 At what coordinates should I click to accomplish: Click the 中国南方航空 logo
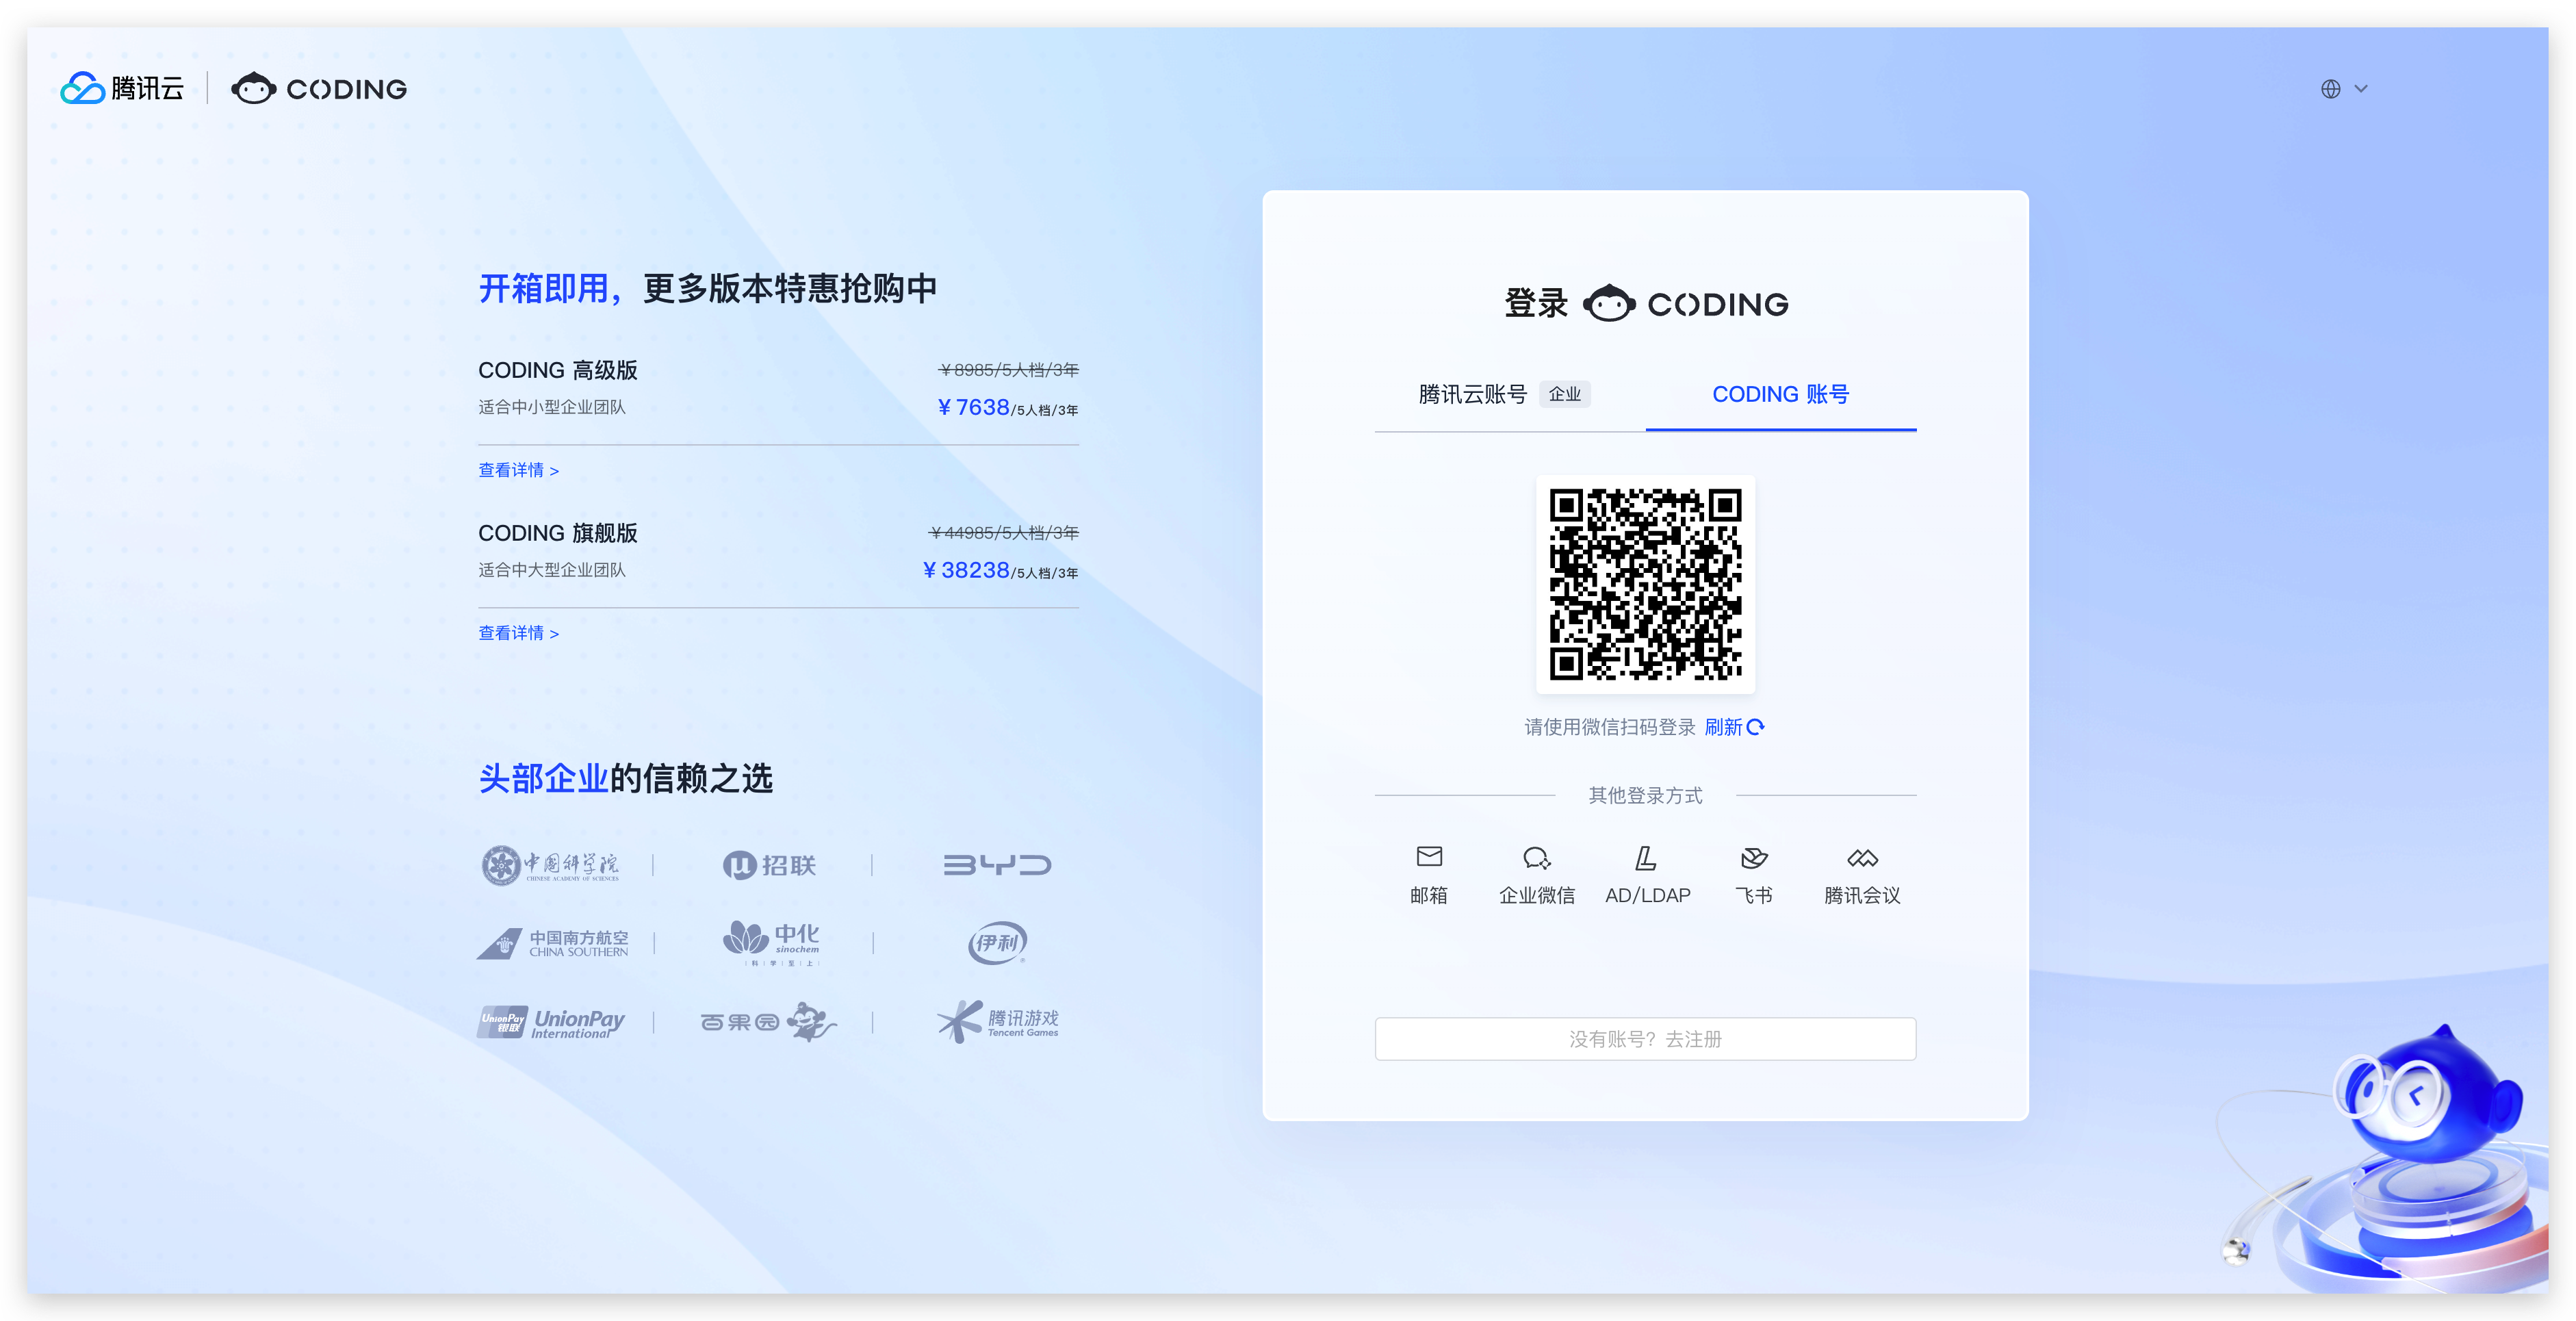point(552,943)
